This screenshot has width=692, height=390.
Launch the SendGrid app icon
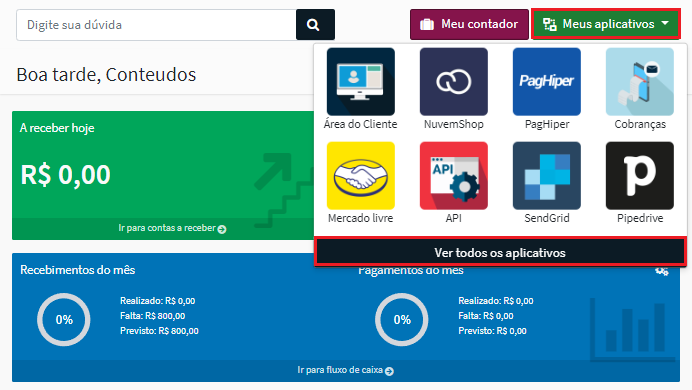(547, 176)
